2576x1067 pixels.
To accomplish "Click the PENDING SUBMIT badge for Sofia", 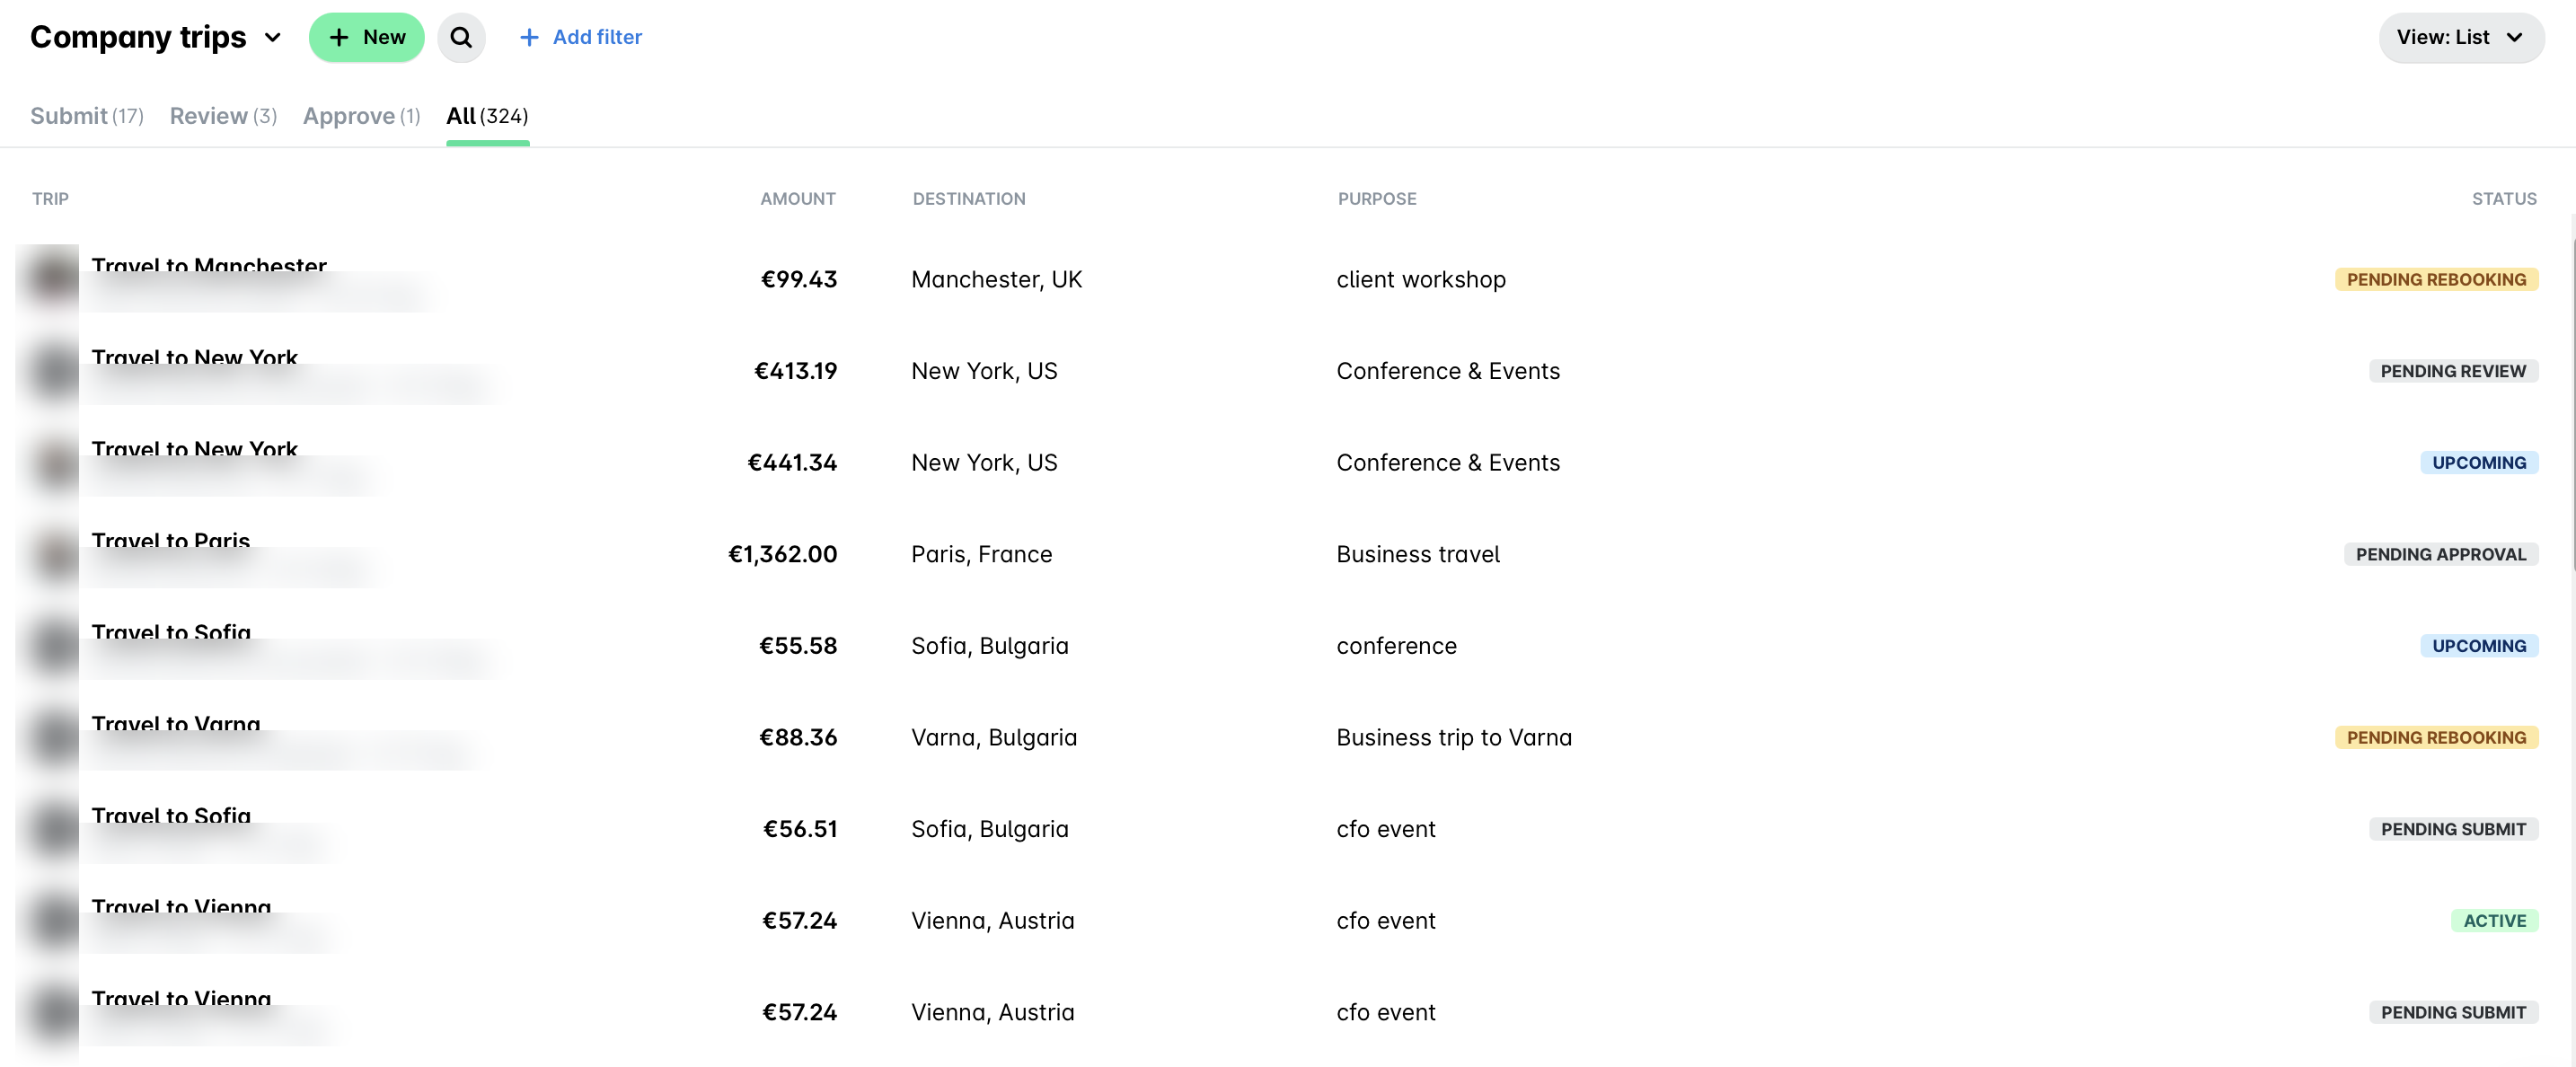I will 2453,829.
